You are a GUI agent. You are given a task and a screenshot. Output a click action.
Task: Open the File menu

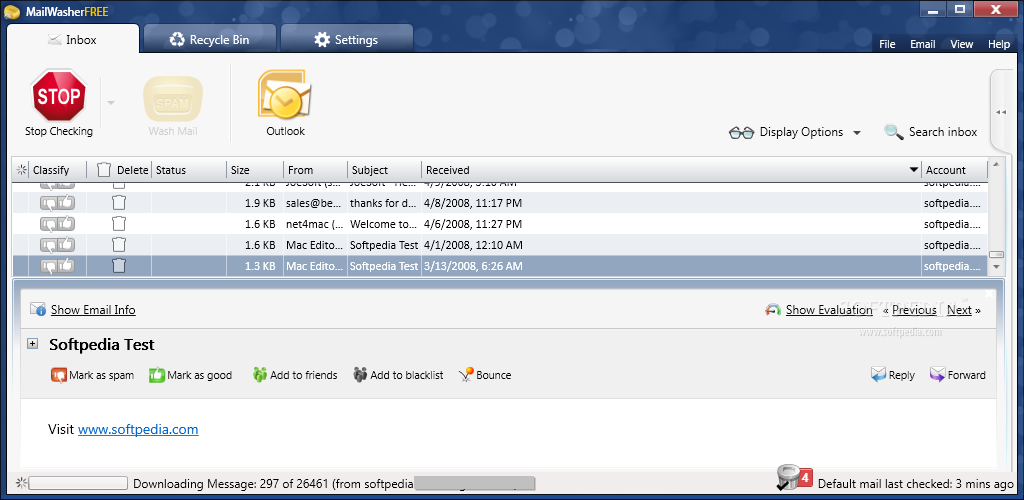pos(887,44)
